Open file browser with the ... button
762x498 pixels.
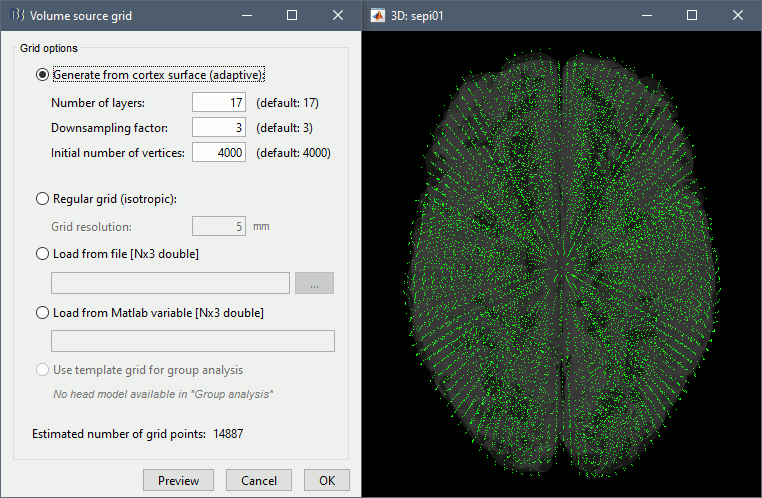coord(314,283)
